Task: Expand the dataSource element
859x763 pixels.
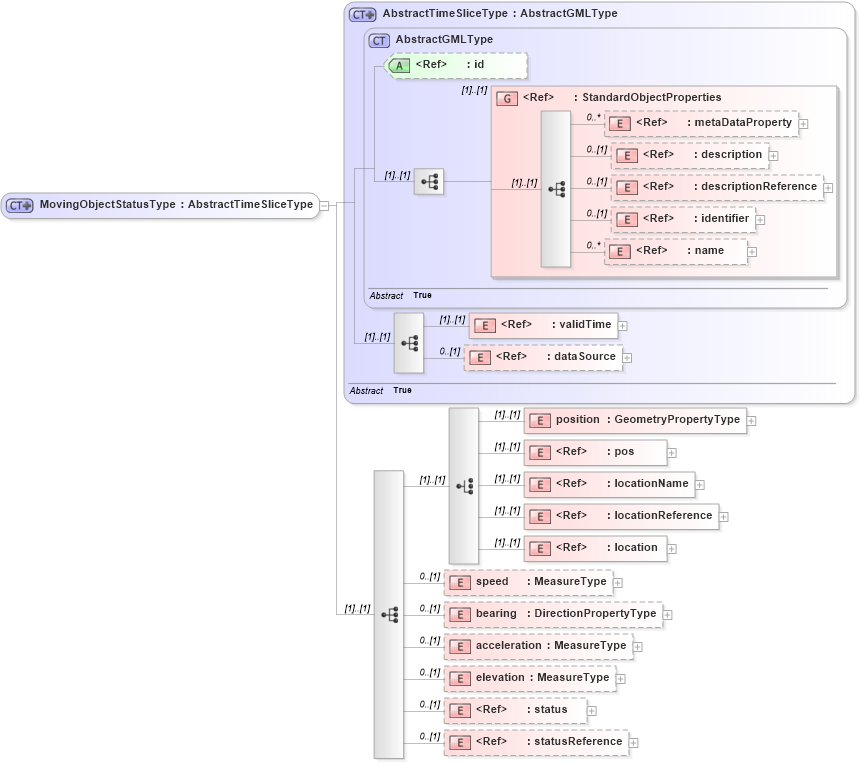Action: [x=627, y=358]
